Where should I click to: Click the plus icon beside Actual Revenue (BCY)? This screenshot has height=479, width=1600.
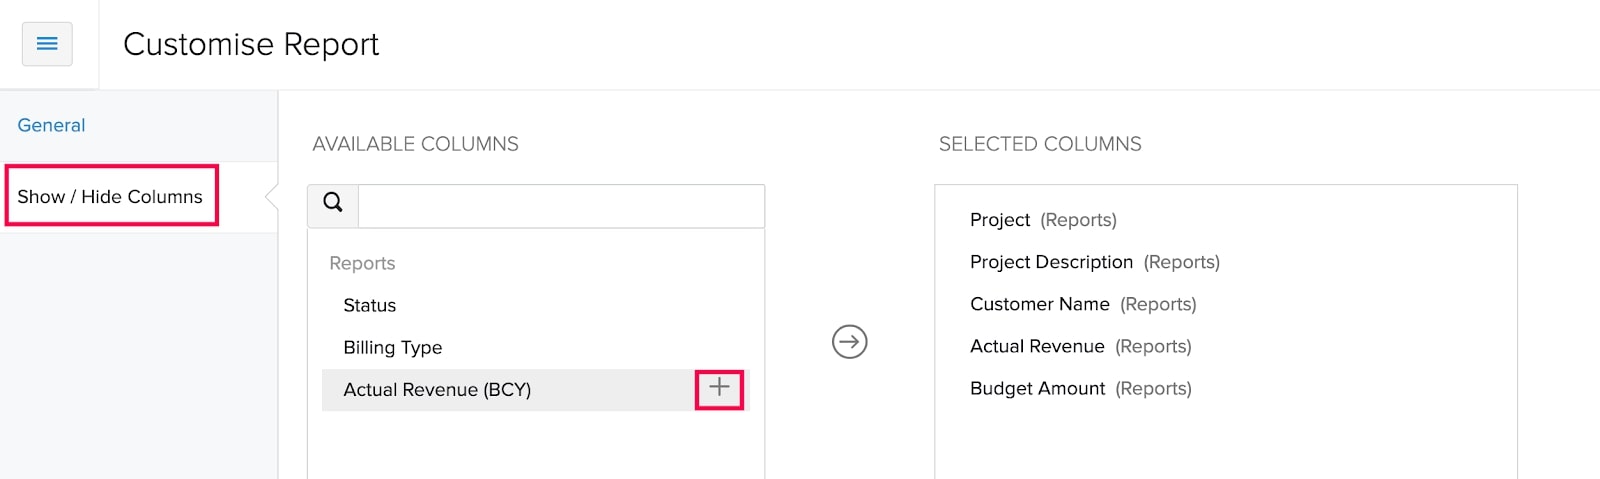[x=719, y=388]
